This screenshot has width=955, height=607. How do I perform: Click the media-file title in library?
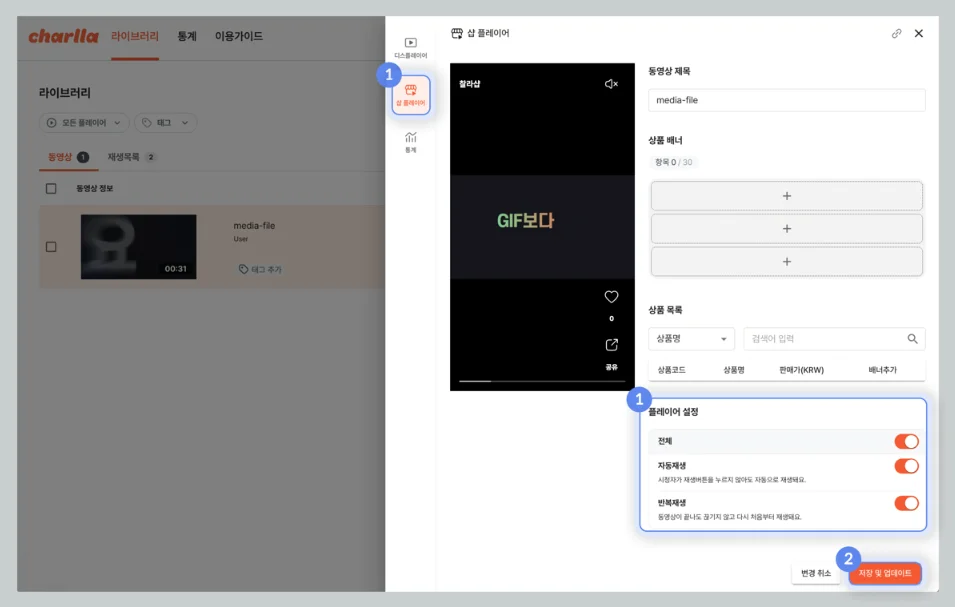[x=254, y=226]
